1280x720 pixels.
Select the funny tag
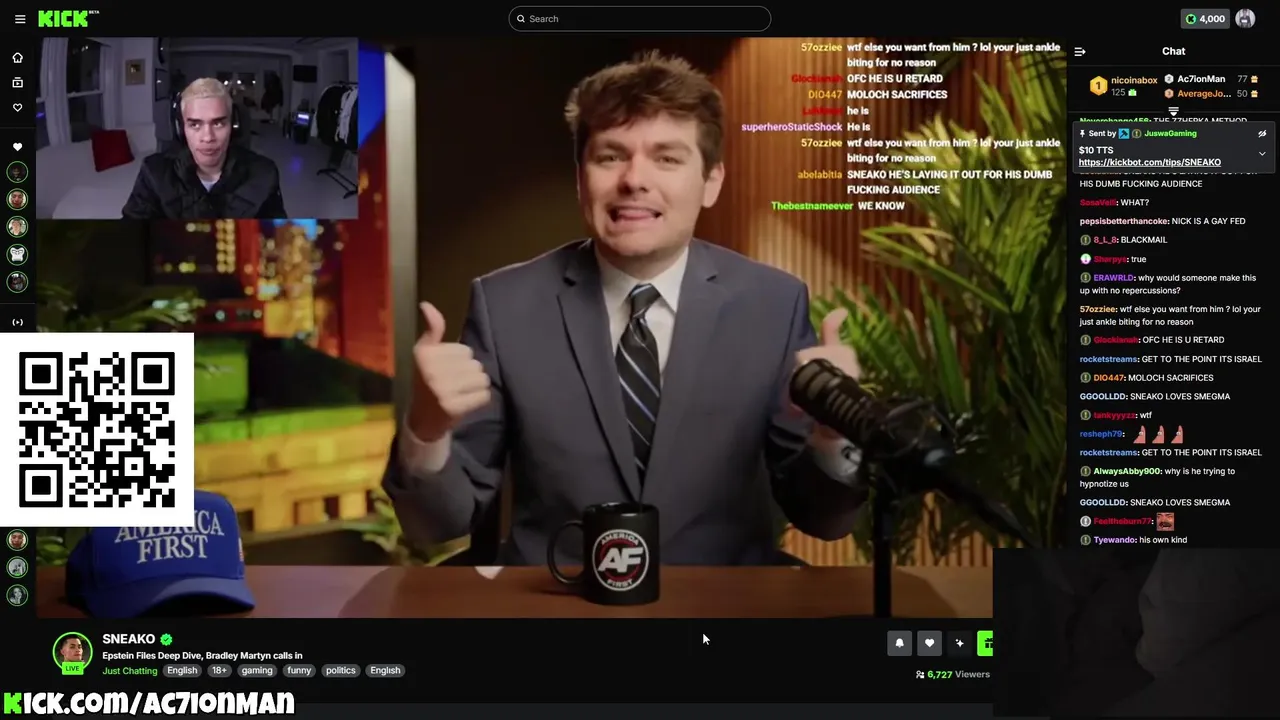pyautogui.click(x=299, y=671)
